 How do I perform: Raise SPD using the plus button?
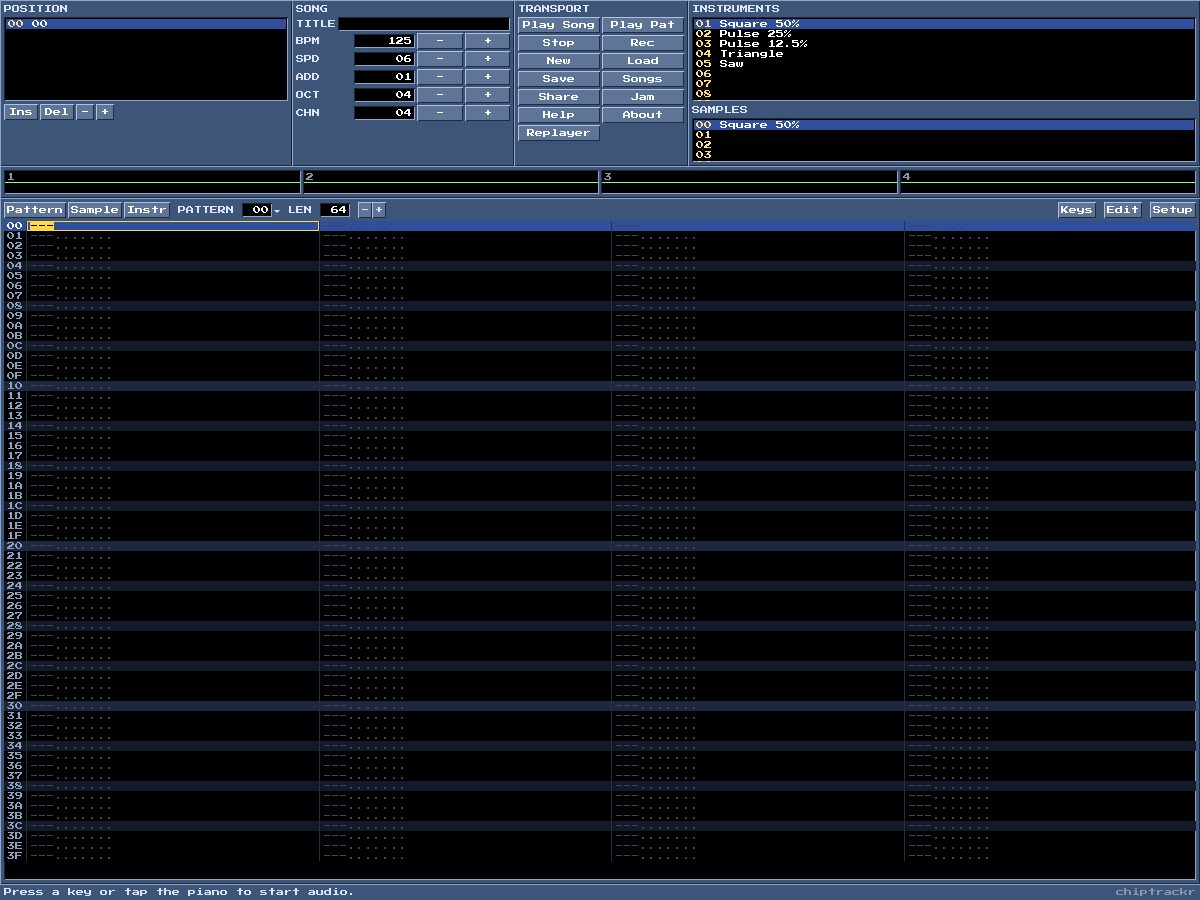tap(487, 59)
